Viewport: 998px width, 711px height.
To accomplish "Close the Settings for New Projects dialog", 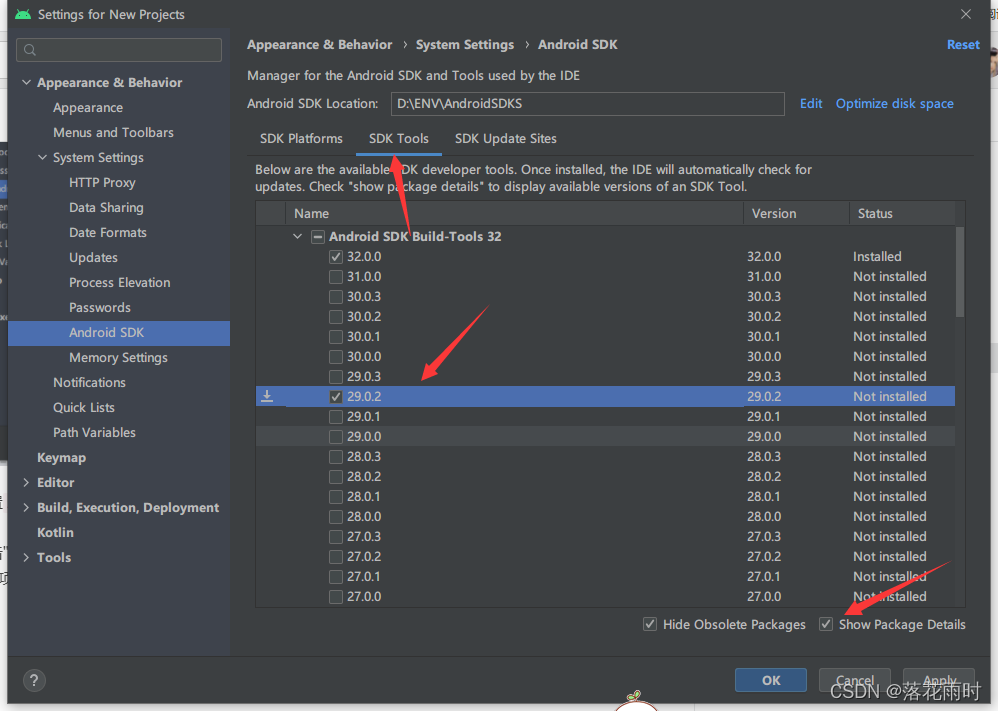I will pyautogui.click(x=966, y=14).
